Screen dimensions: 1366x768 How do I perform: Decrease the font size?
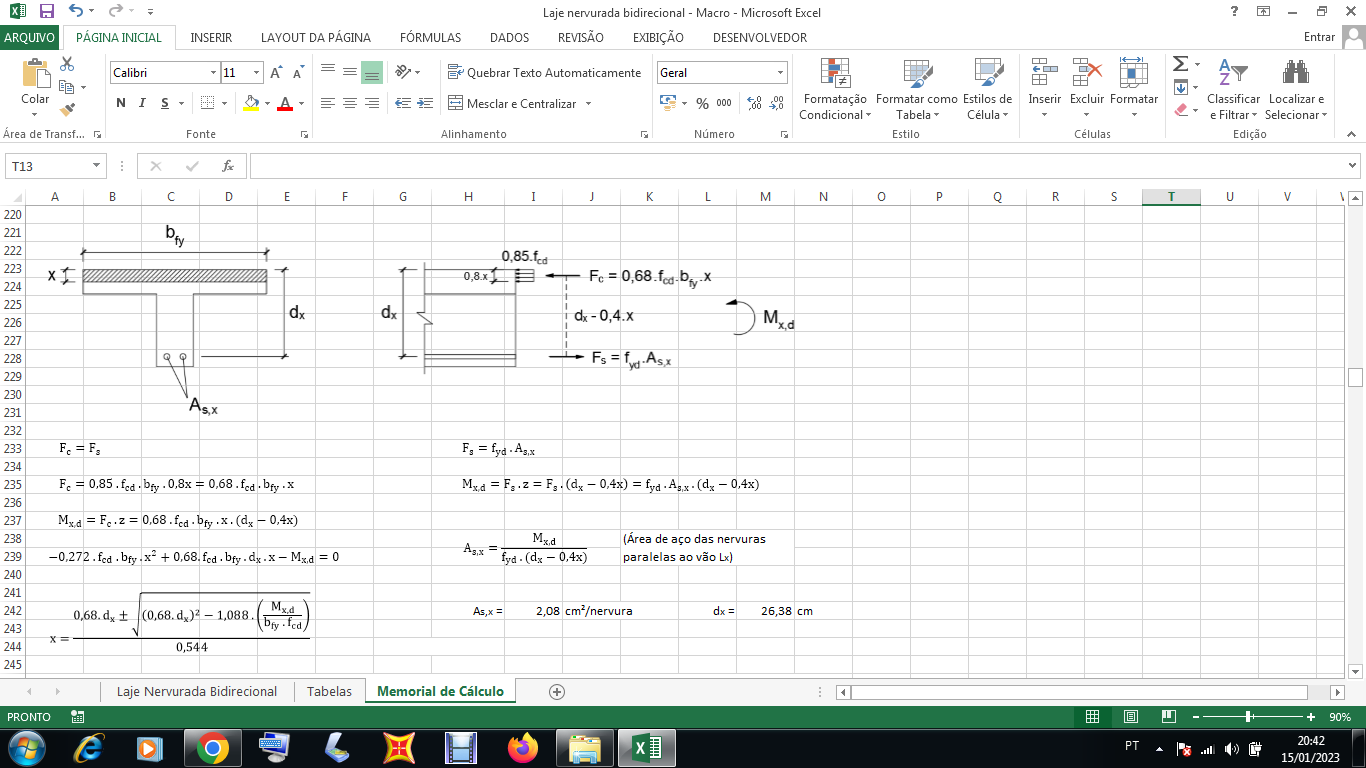tap(298, 73)
